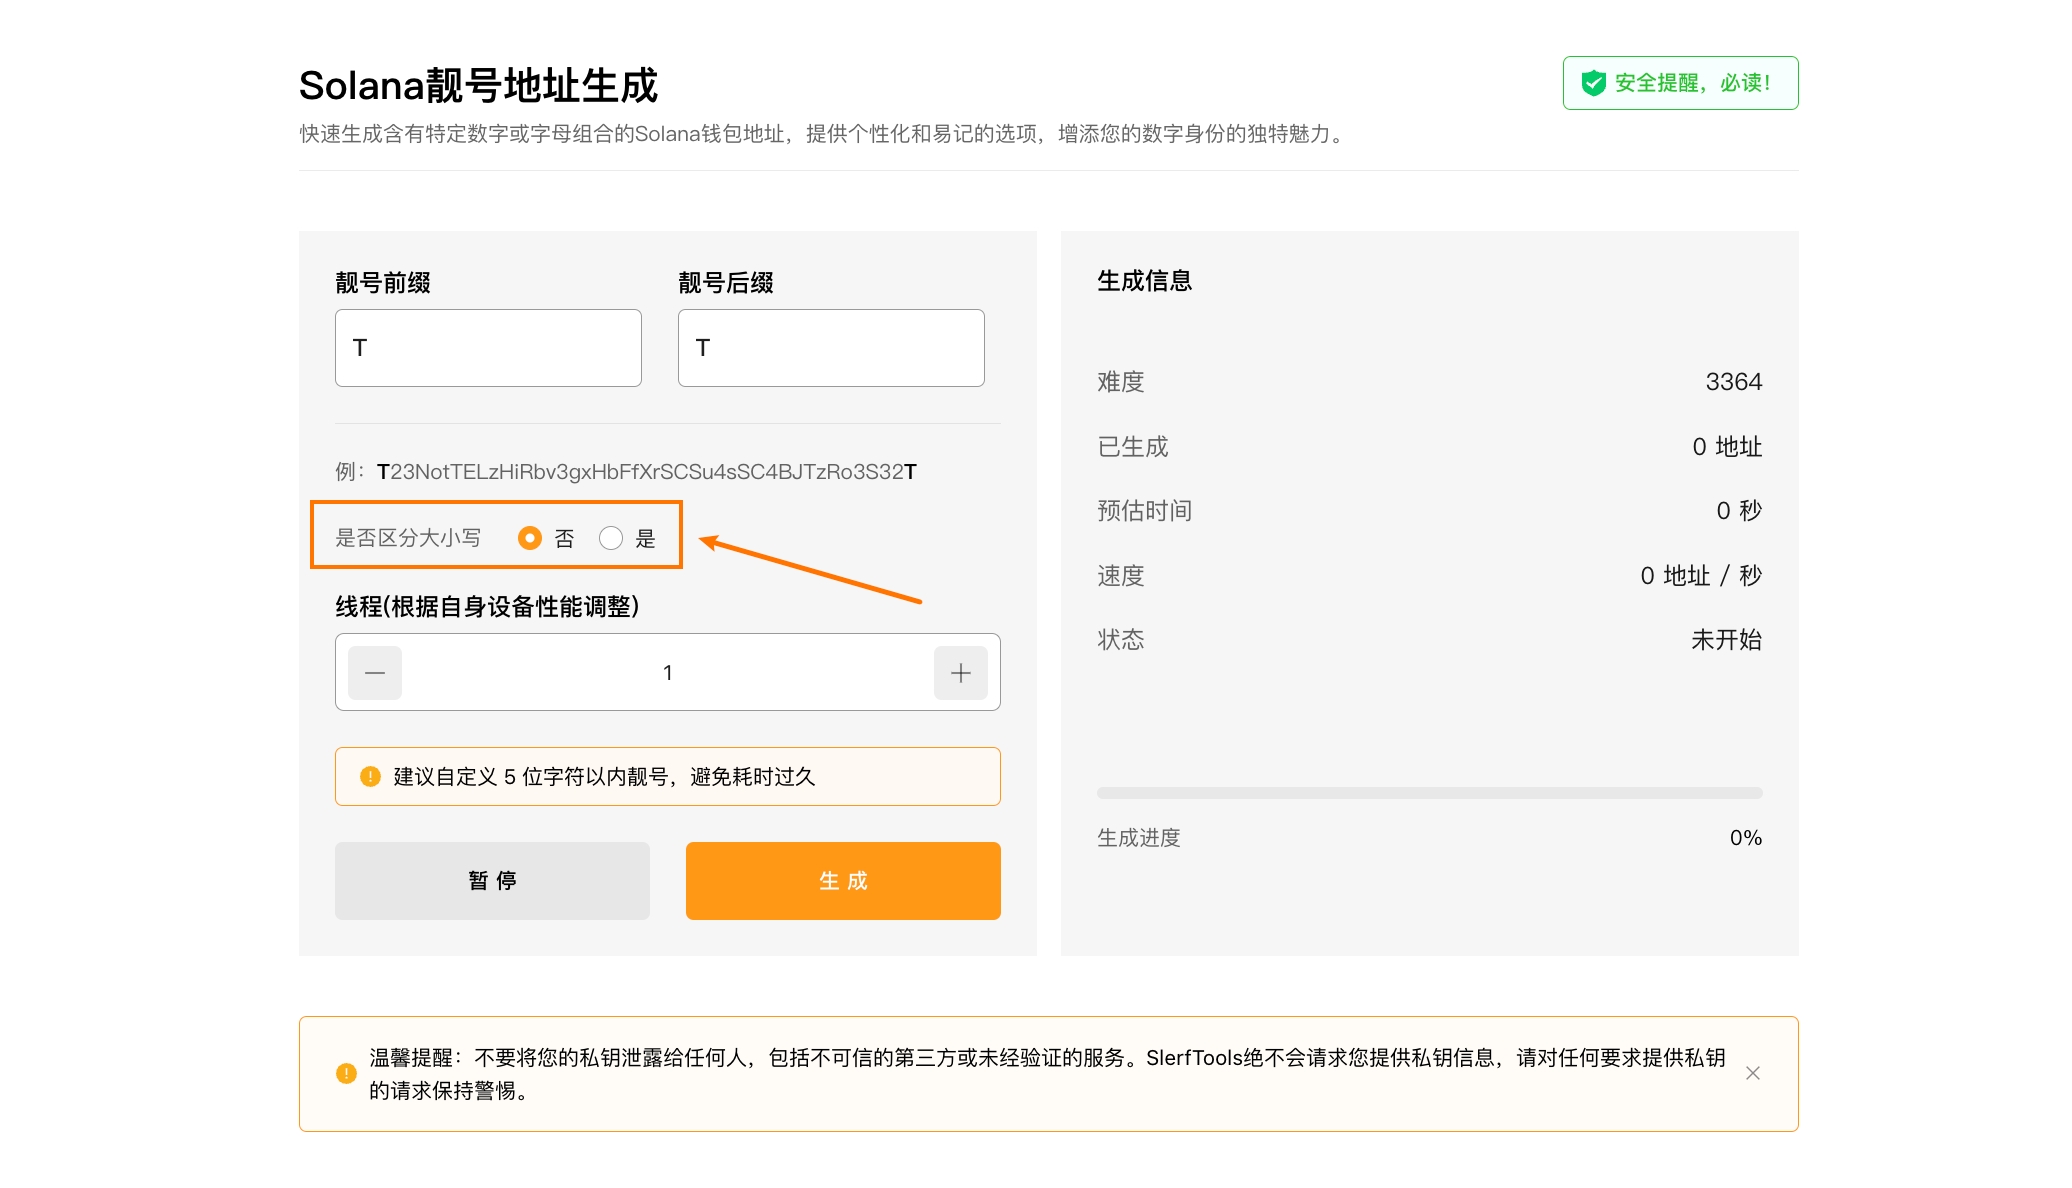Click the 难度 difficulty value 3364

(1733, 382)
